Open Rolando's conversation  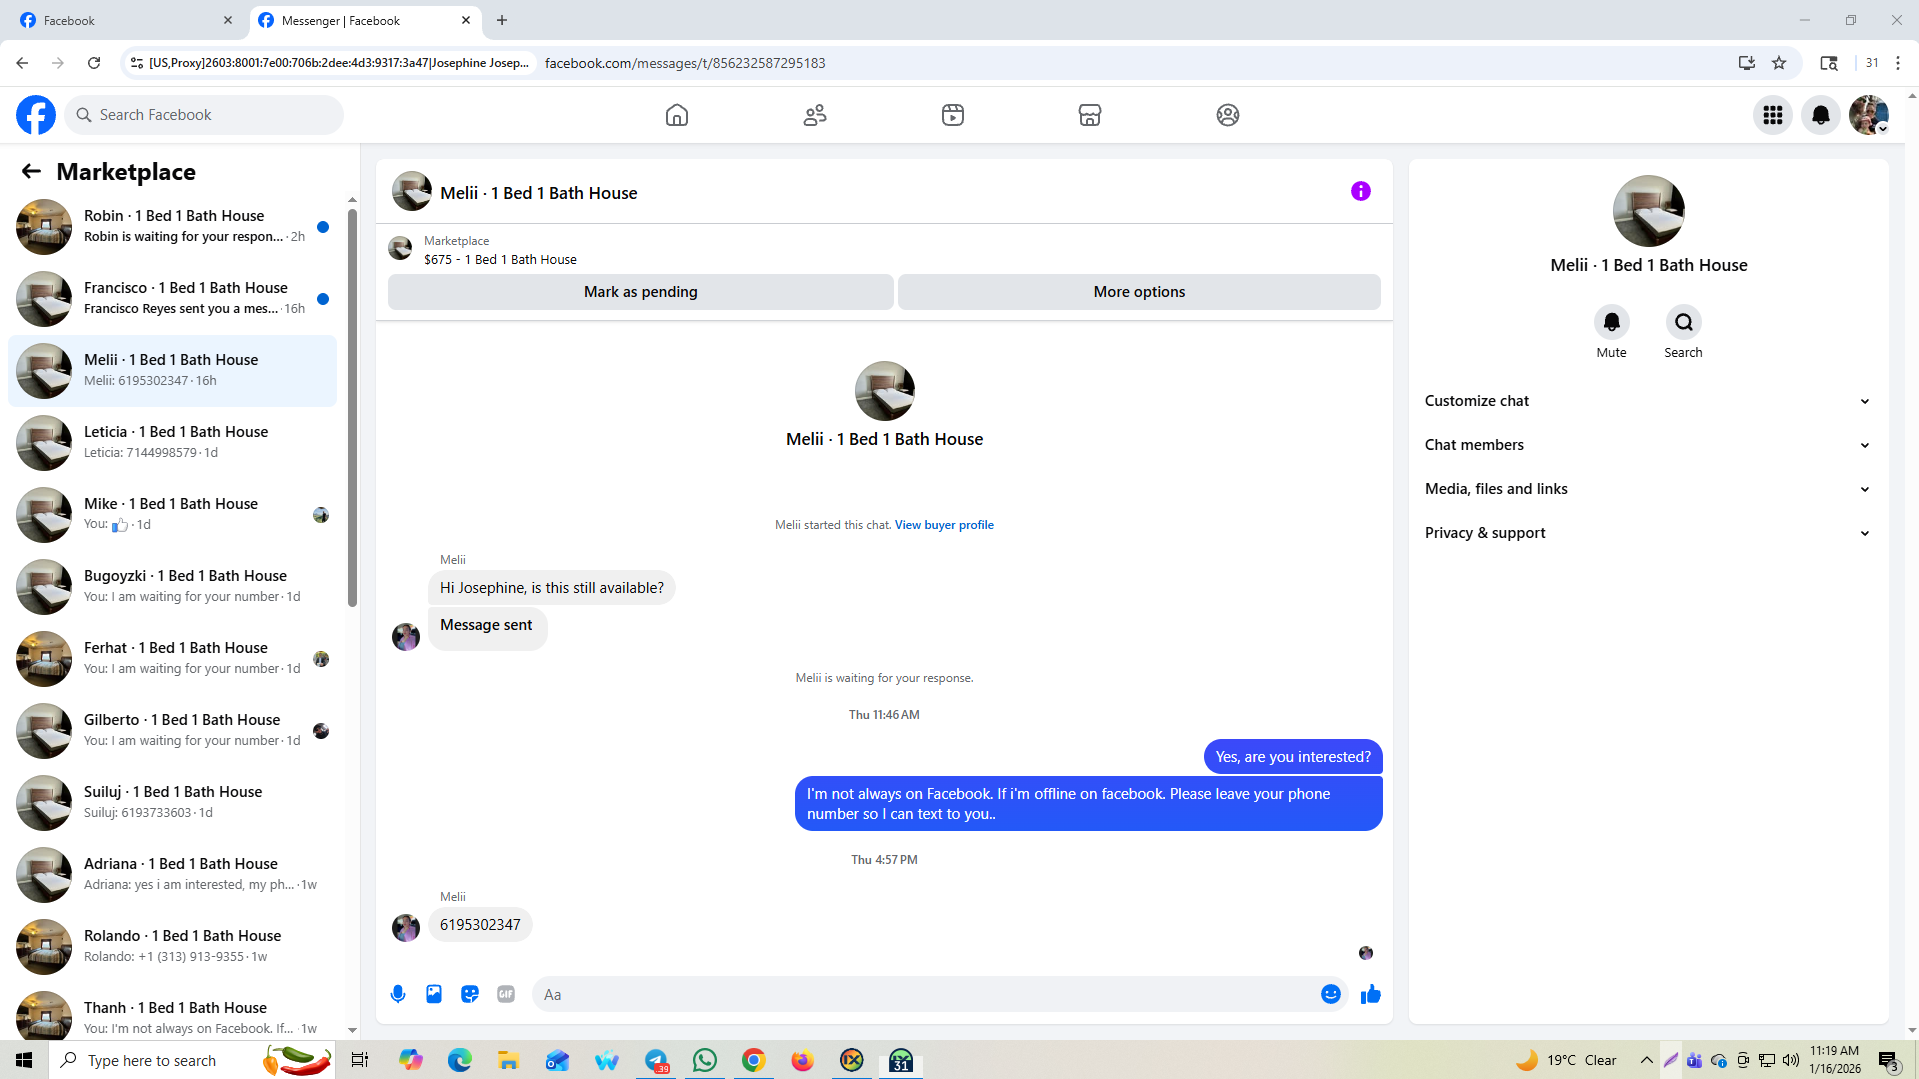click(172, 947)
